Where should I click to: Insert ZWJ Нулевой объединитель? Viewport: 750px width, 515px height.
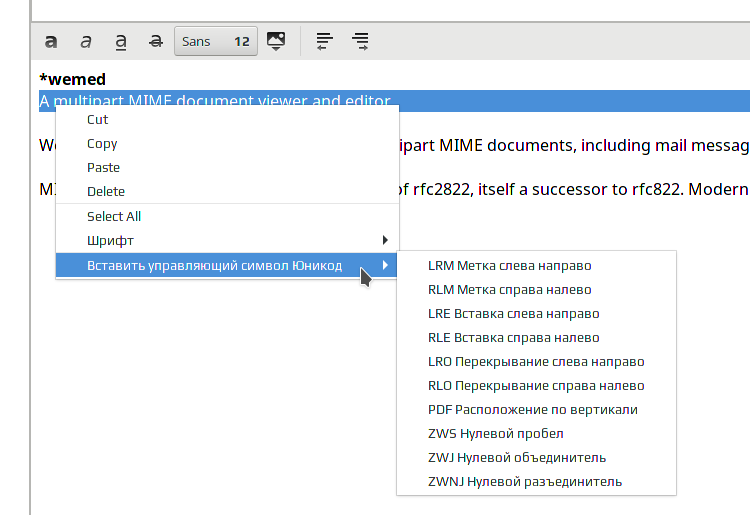click(x=536, y=458)
